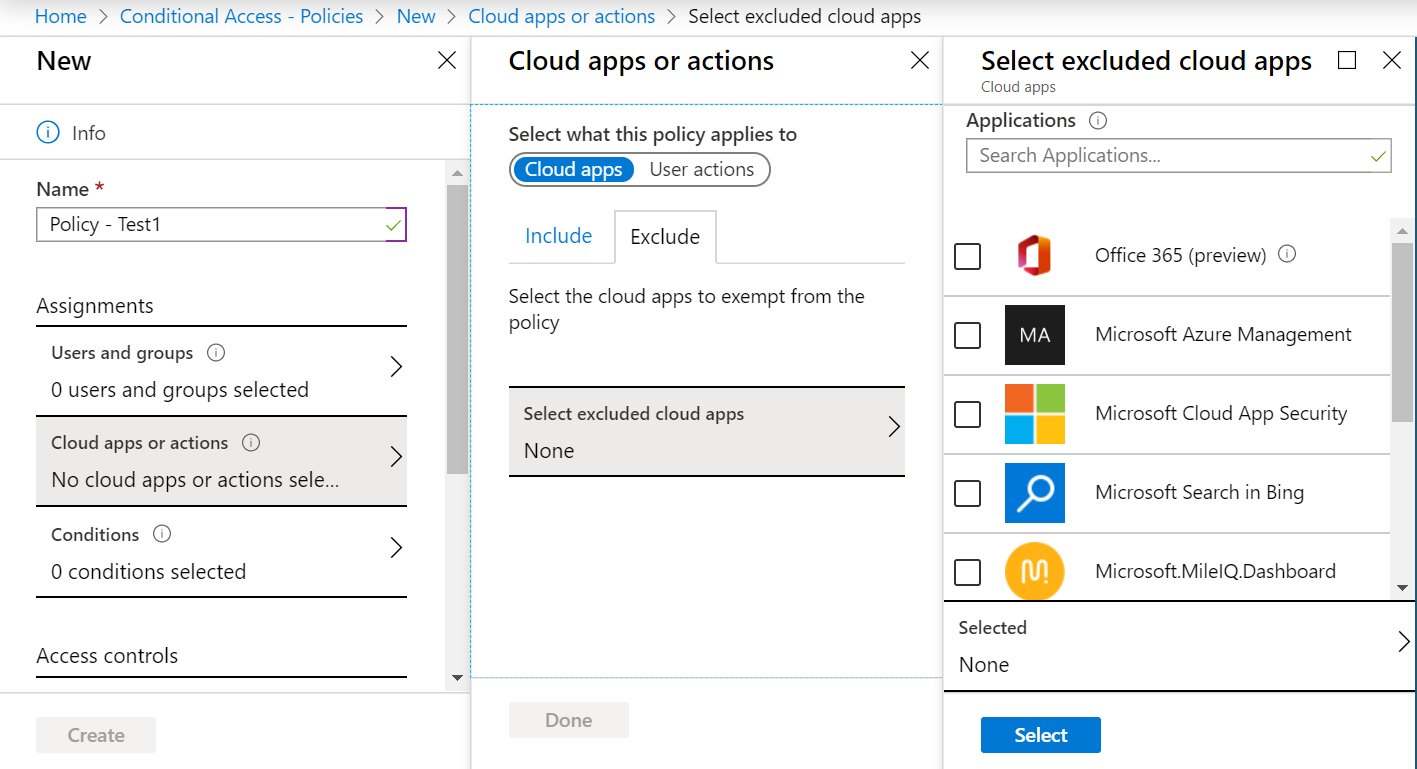Click the Create button
The height and width of the screenshot is (769, 1417).
pyautogui.click(x=96, y=735)
